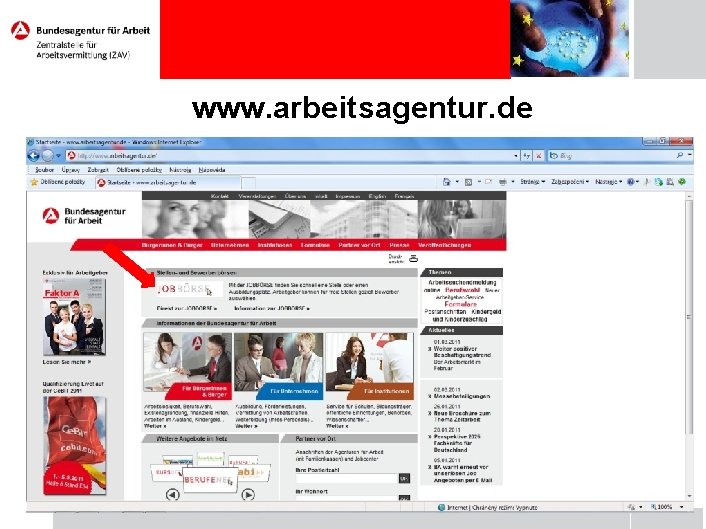
Task: Click the vertical page scrollbar
Action: click(689, 317)
